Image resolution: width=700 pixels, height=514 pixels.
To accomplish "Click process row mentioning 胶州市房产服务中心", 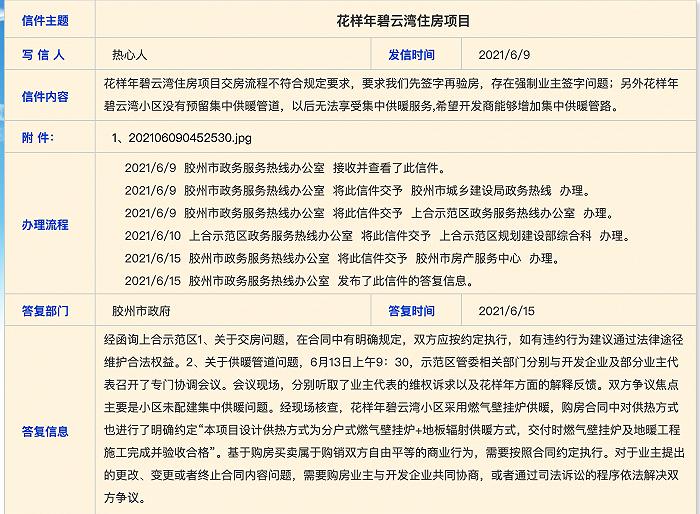I will 342,258.
